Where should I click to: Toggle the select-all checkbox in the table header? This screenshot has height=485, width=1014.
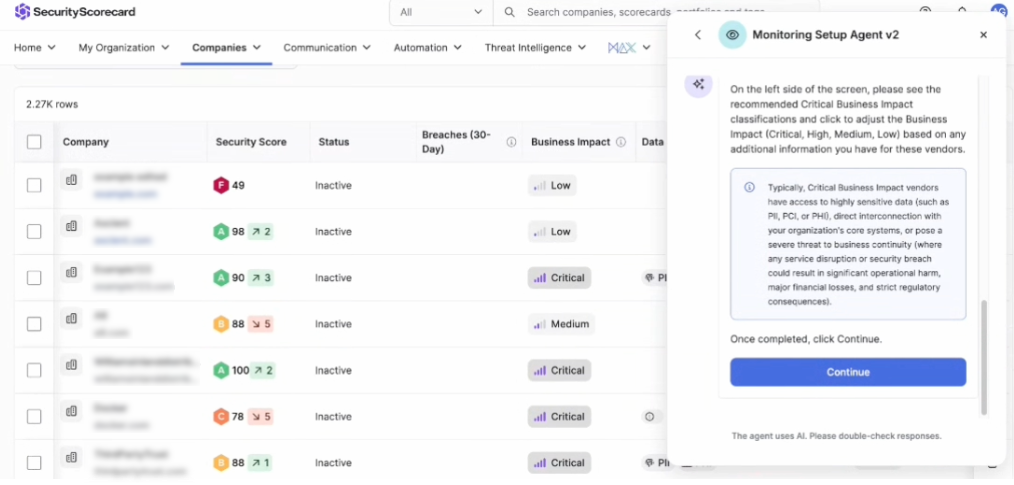click(x=34, y=142)
